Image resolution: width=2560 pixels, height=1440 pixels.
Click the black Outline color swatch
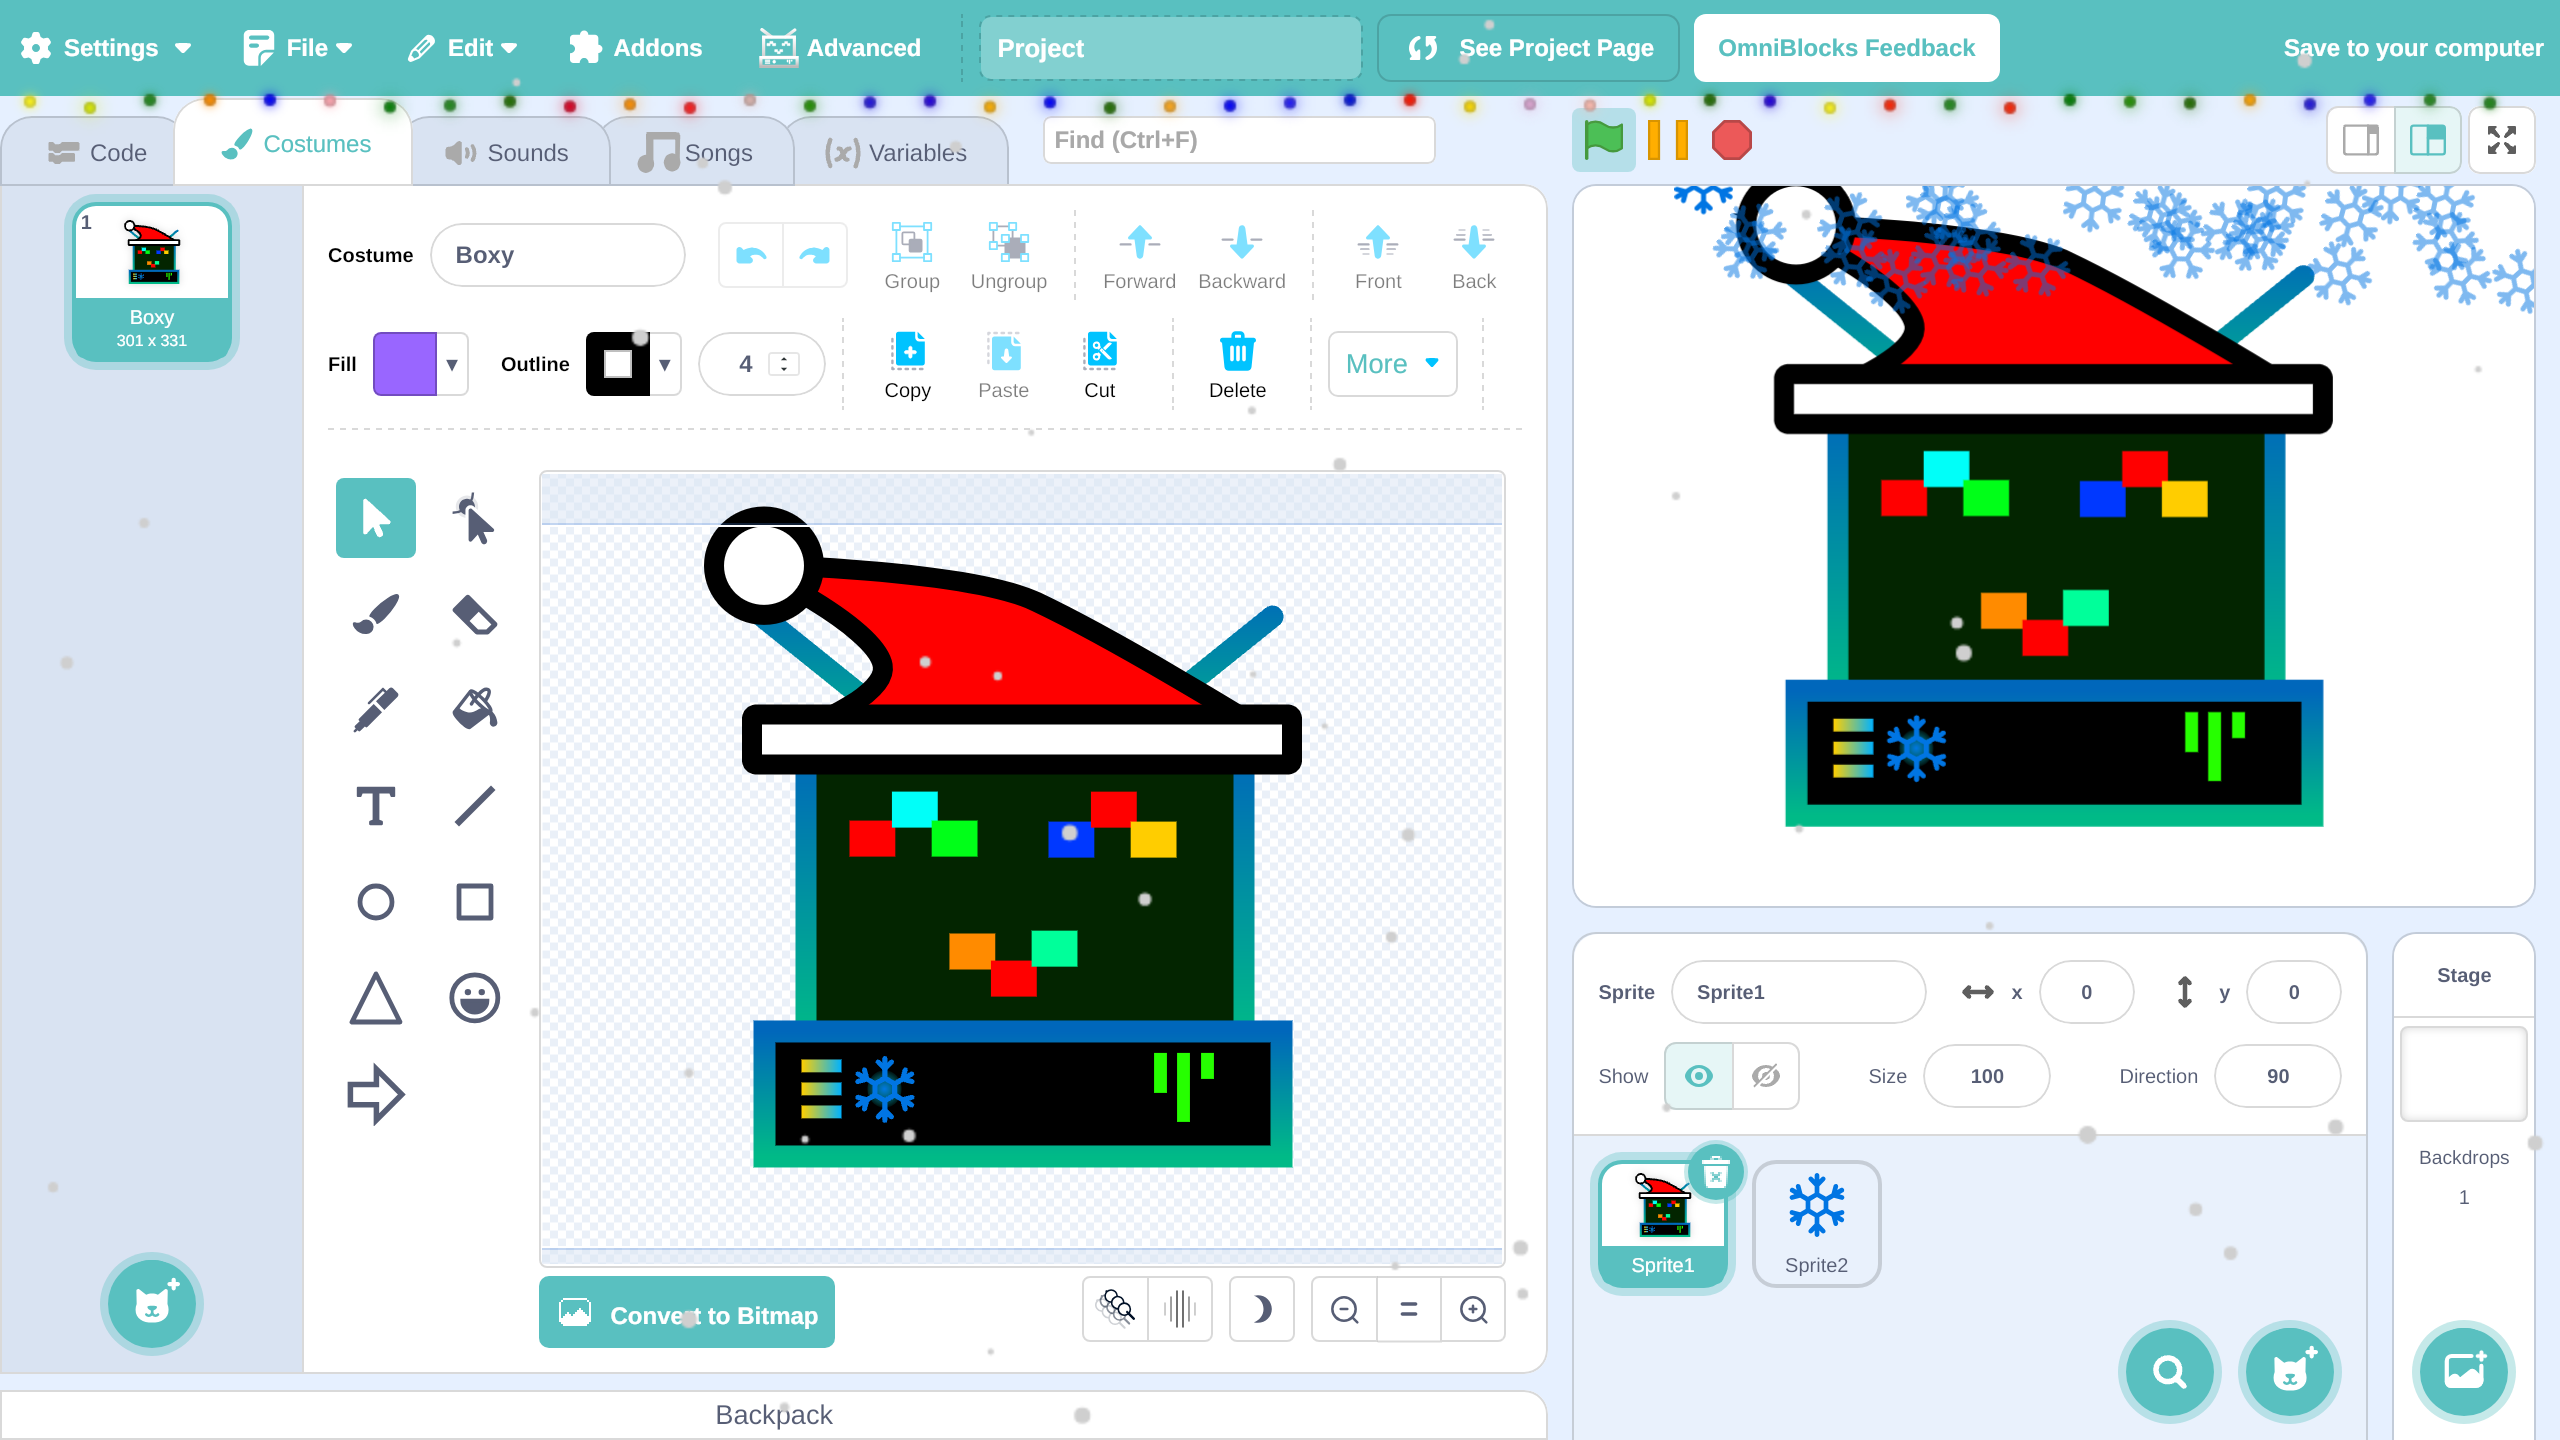pos(618,364)
